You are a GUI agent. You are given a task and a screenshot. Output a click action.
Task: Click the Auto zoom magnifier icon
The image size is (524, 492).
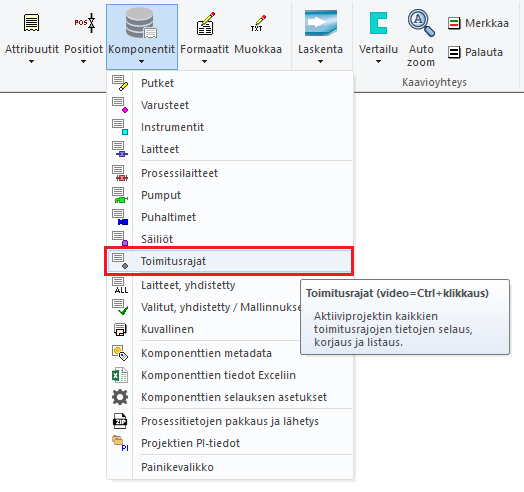click(x=421, y=23)
